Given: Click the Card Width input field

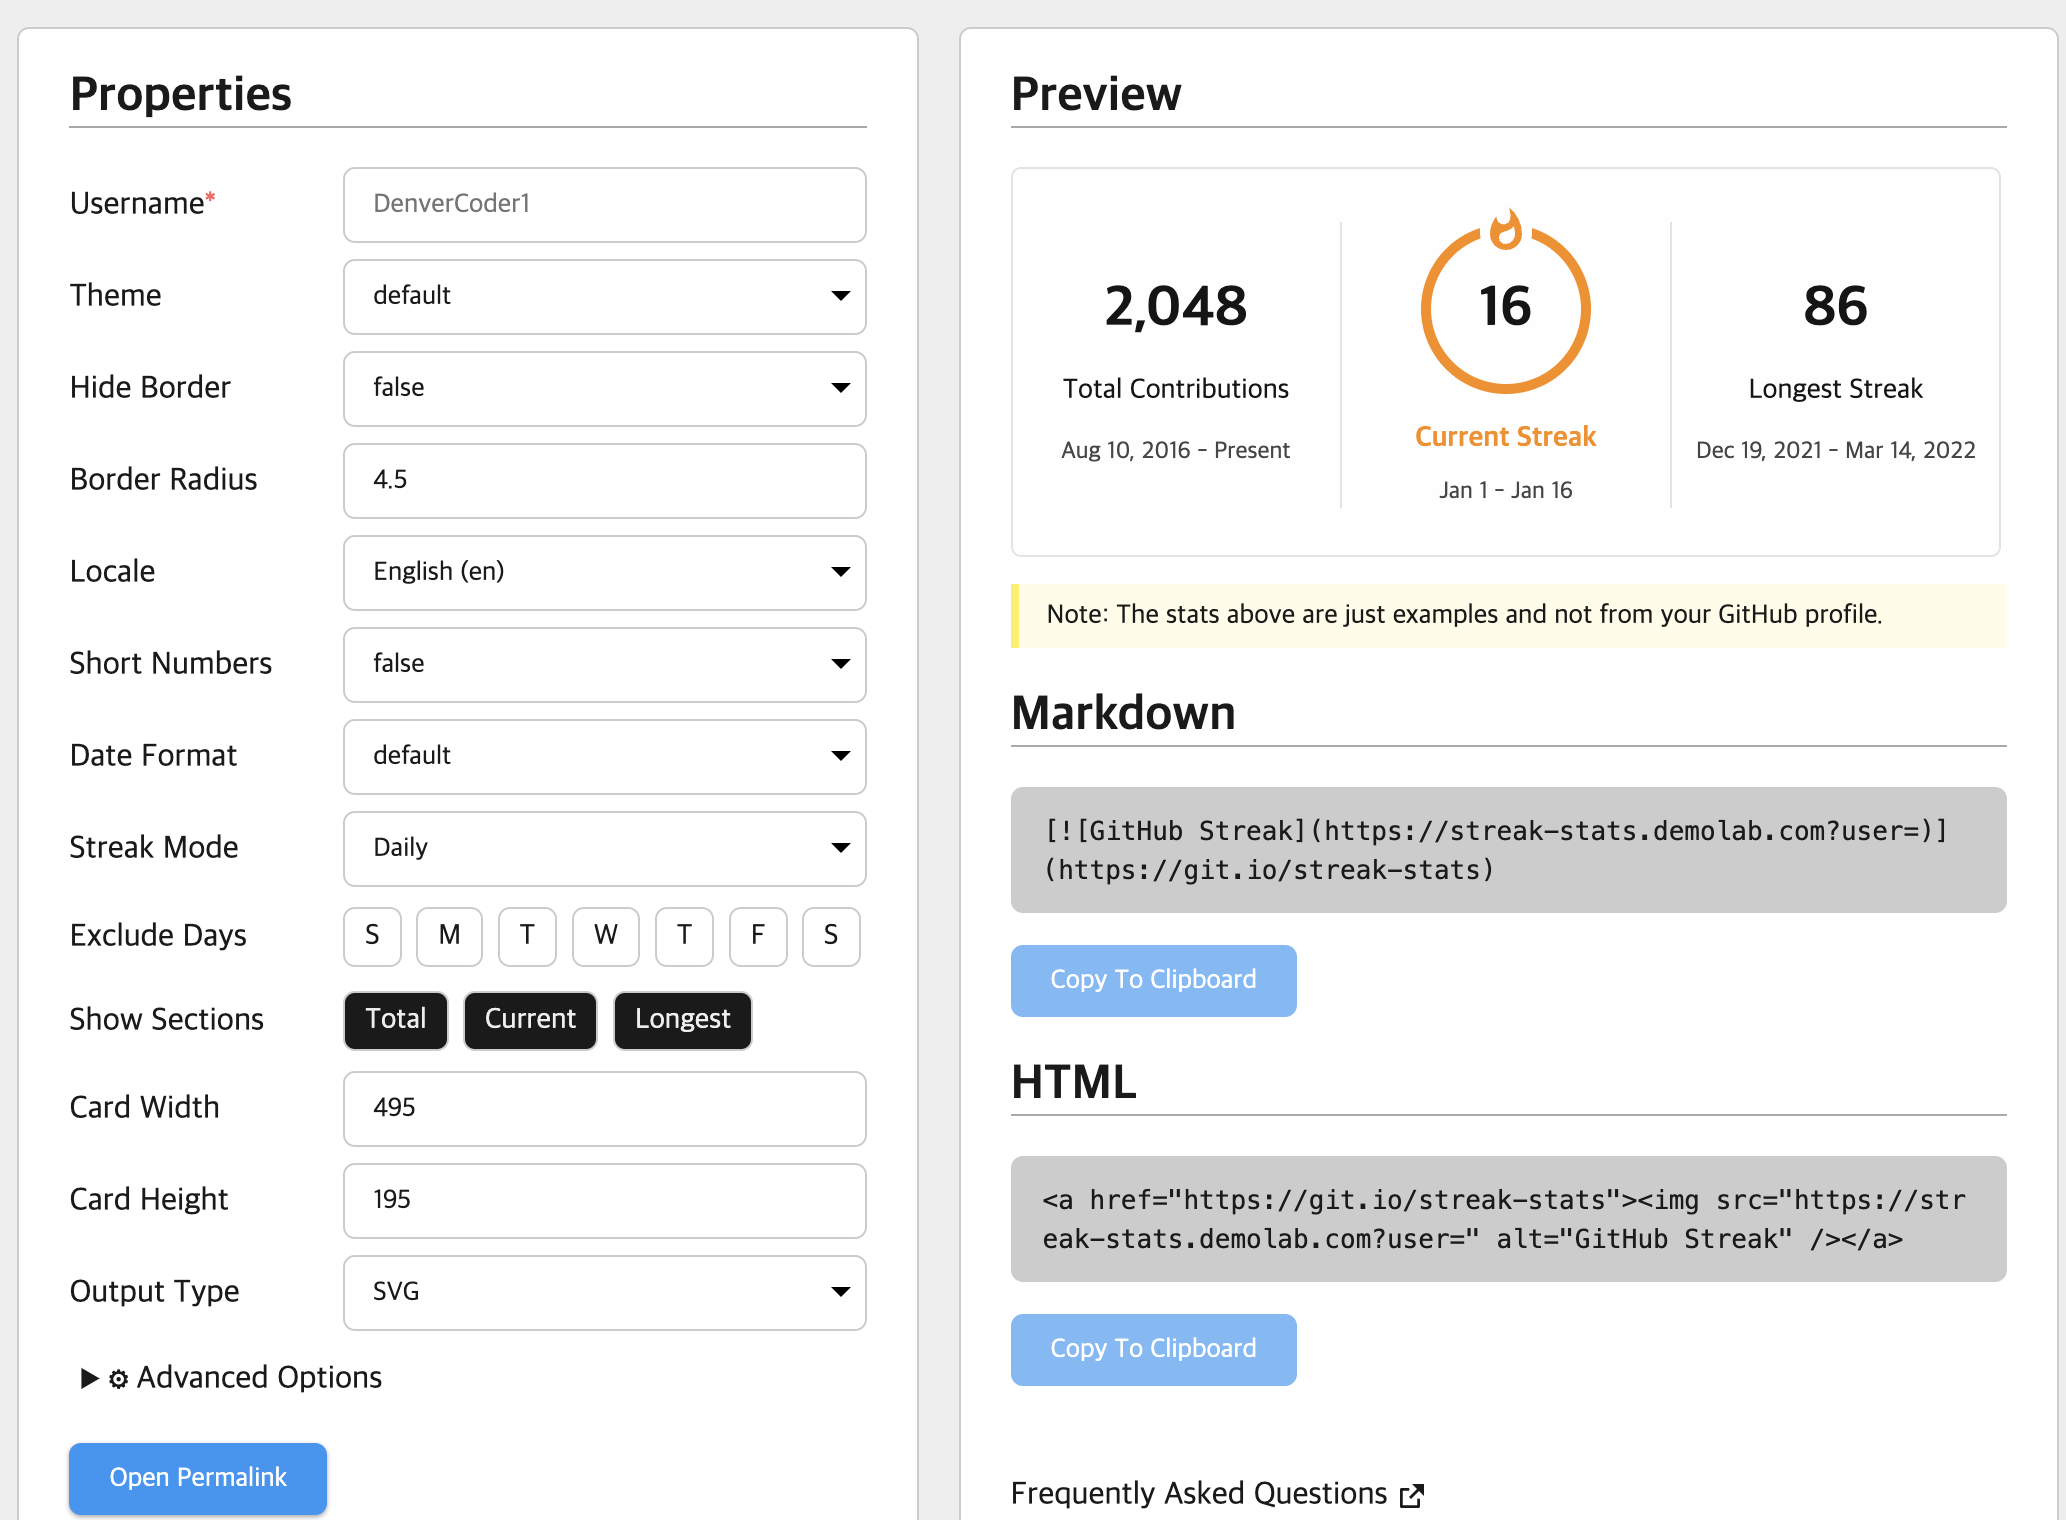Looking at the screenshot, I should click(x=604, y=1108).
